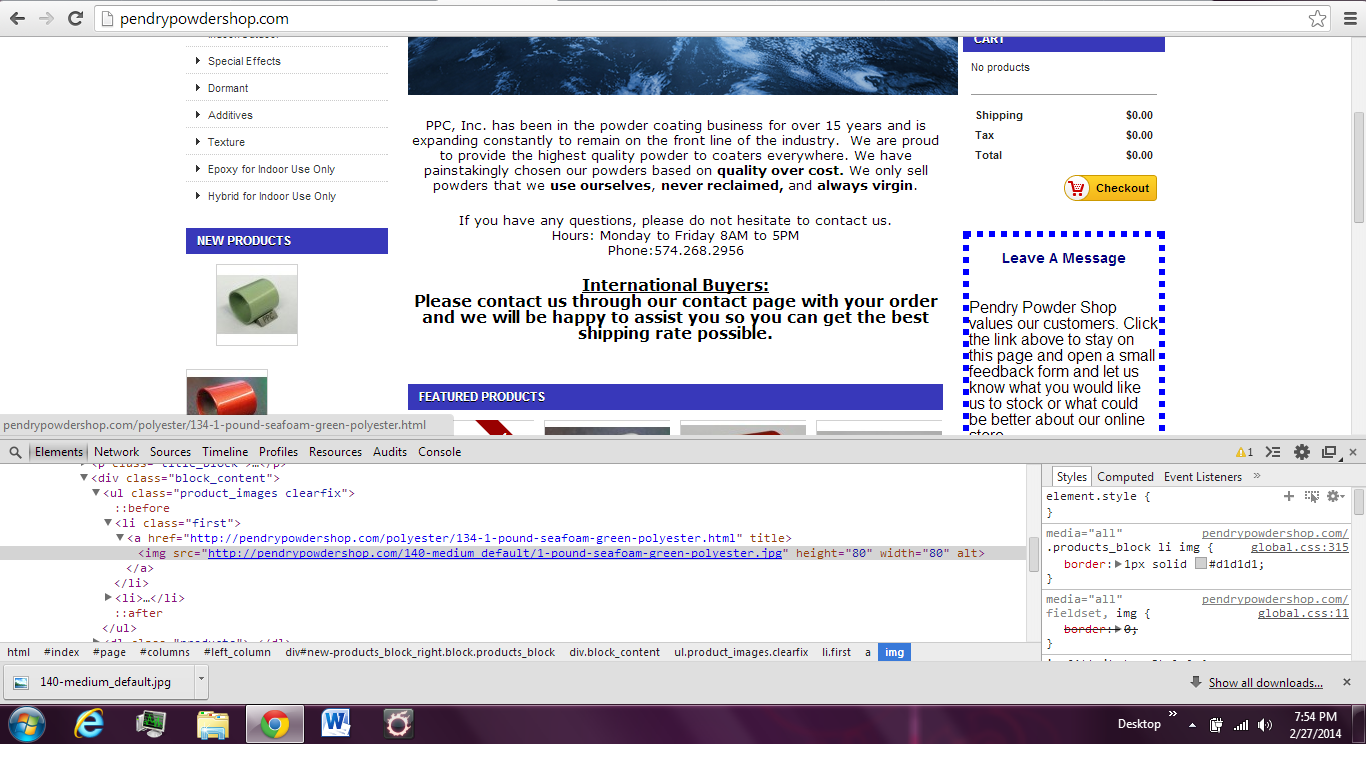Open the DevTools warning count indicator
The width and height of the screenshot is (1366, 768).
pos(1244,452)
